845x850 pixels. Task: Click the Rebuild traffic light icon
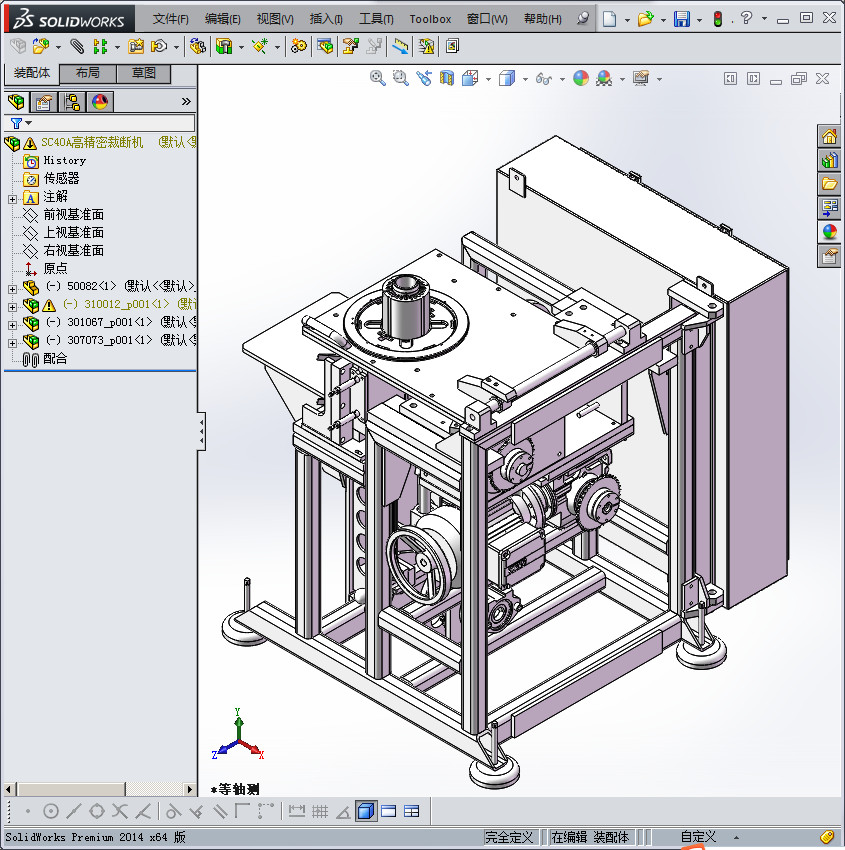(717, 19)
